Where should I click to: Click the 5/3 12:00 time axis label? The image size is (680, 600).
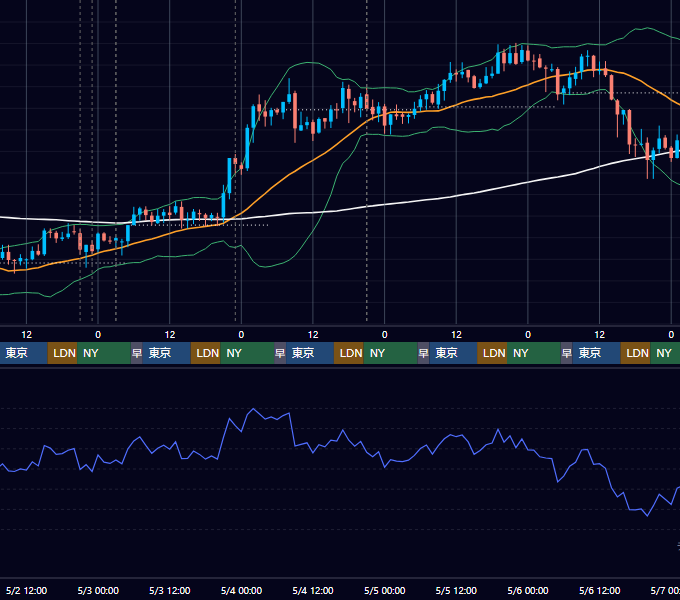(170, 590)
